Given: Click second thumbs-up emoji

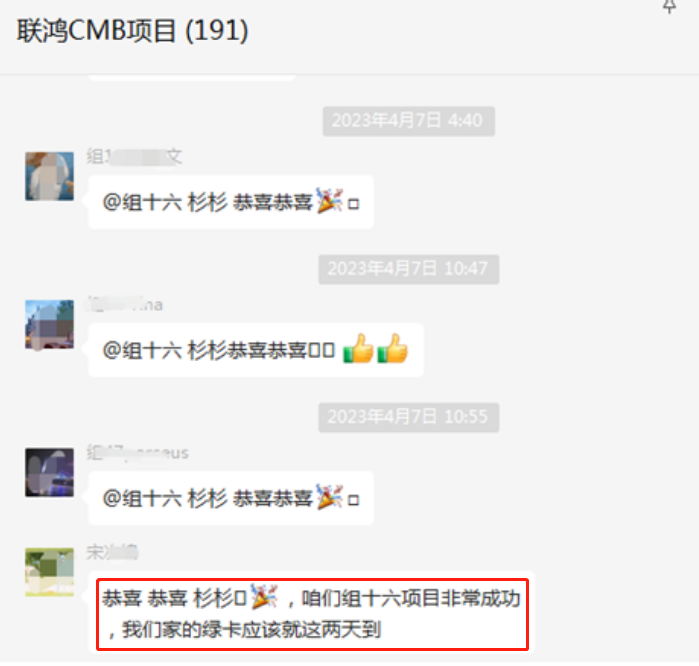Looking at the screenshot, I should pos(392,349).
